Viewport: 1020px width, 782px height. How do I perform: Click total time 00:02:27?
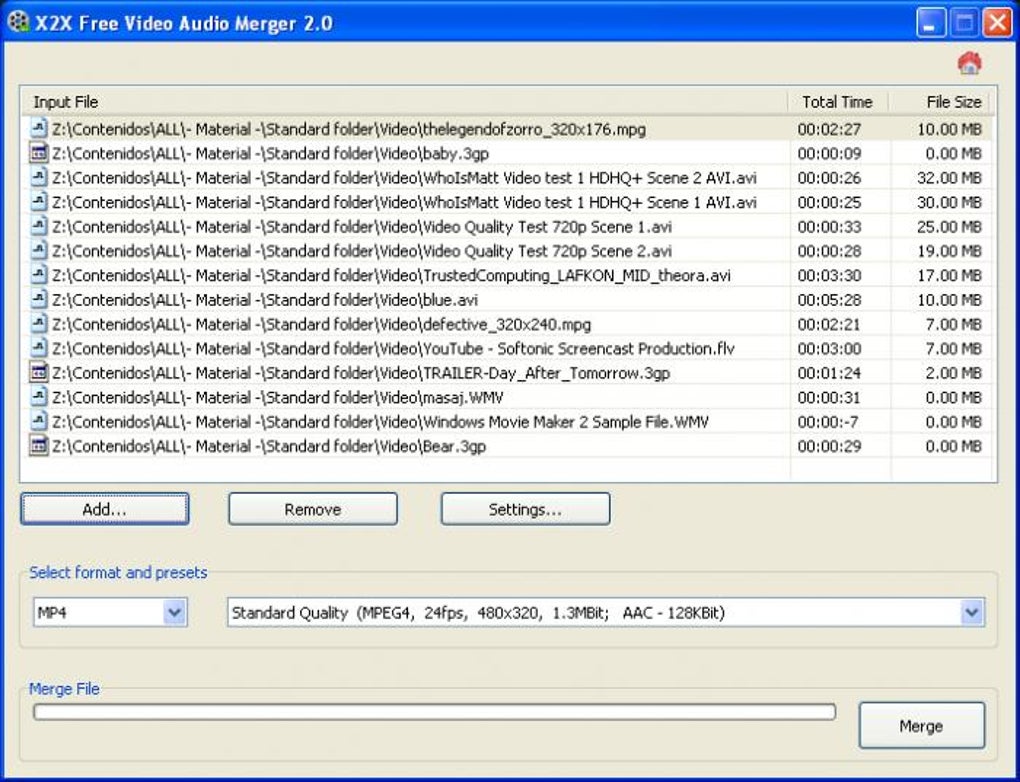coord(829,129)
